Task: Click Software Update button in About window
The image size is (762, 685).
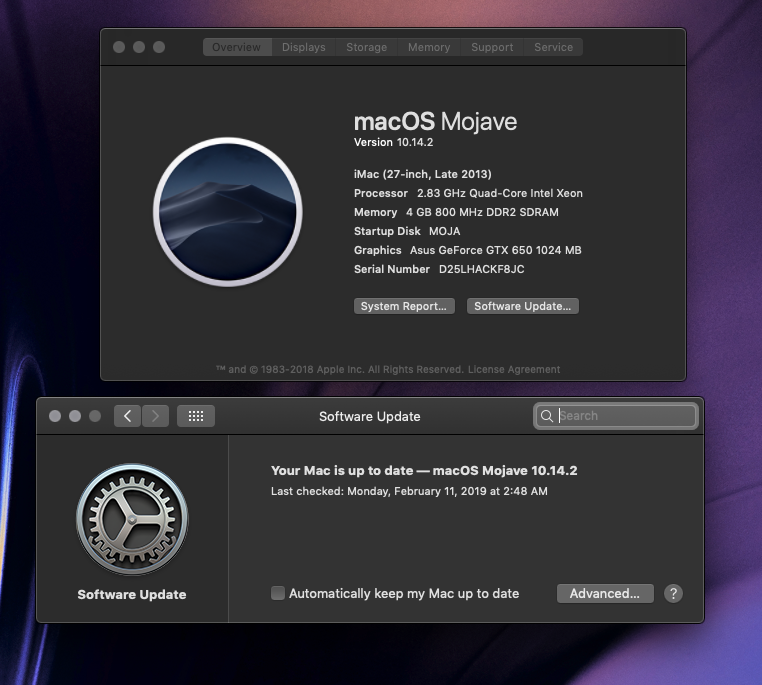Action: [x=522, y=306]
